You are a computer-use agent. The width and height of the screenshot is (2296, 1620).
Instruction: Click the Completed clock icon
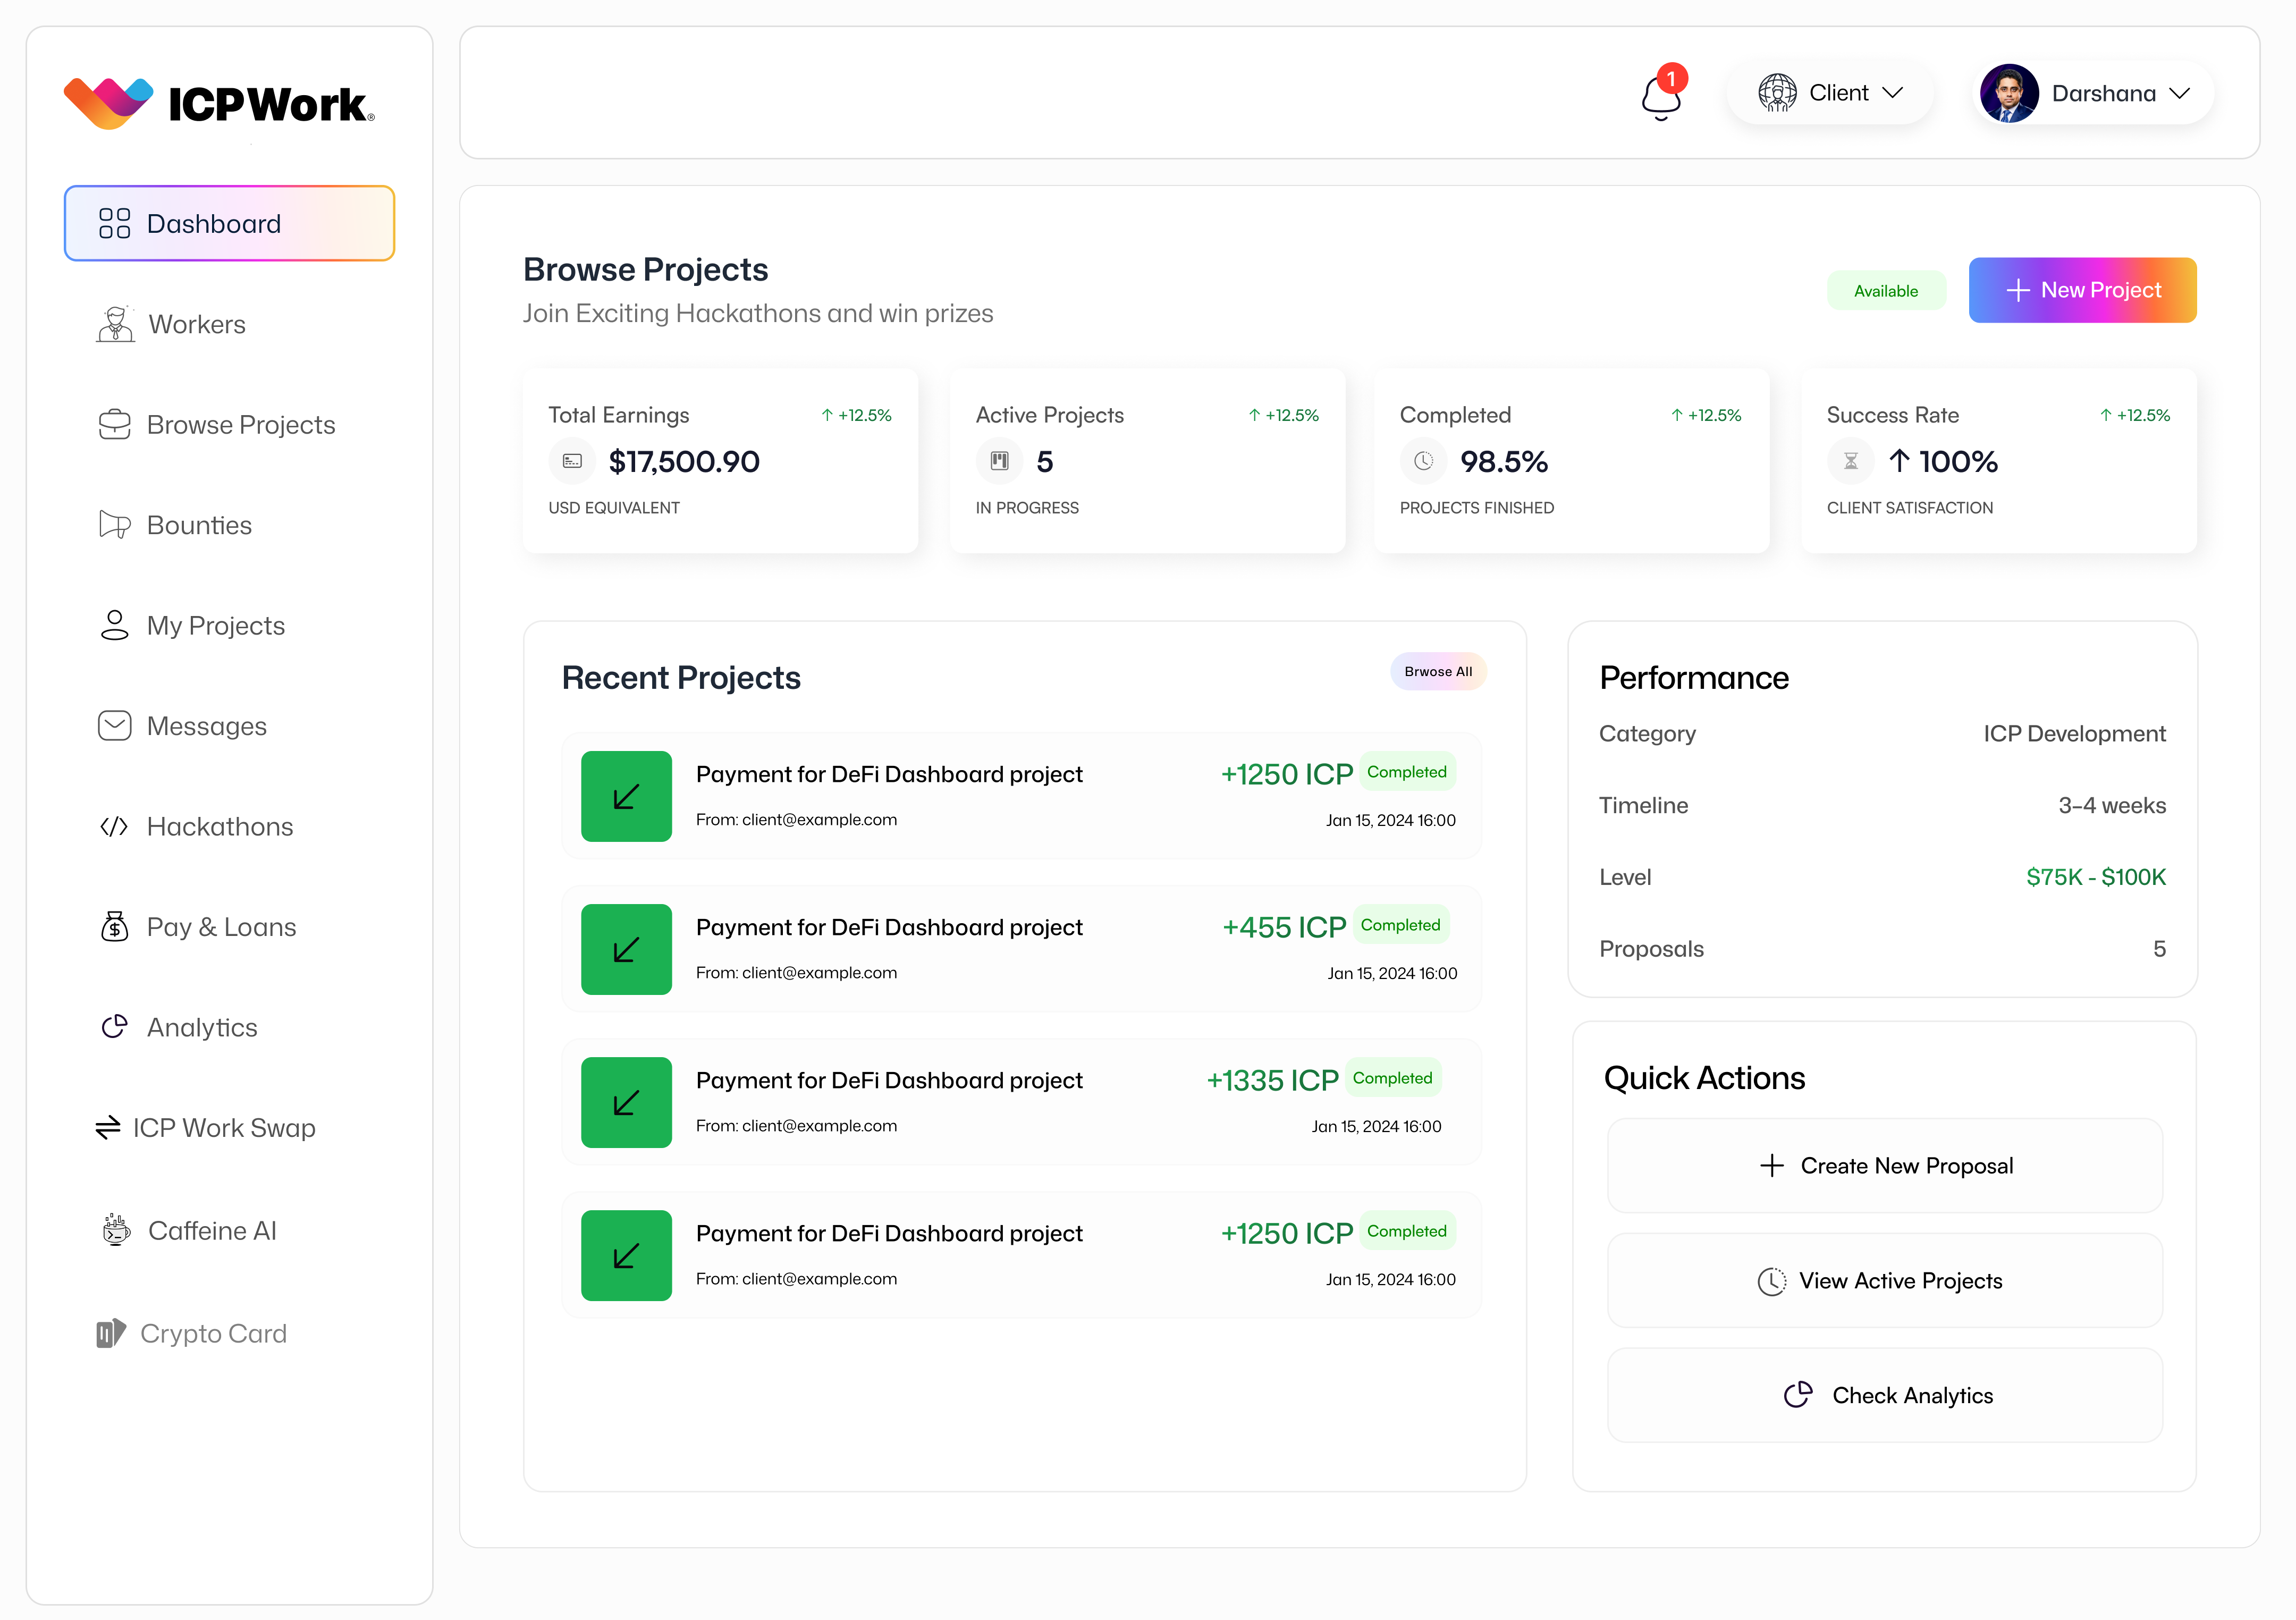coord(1423,461)
